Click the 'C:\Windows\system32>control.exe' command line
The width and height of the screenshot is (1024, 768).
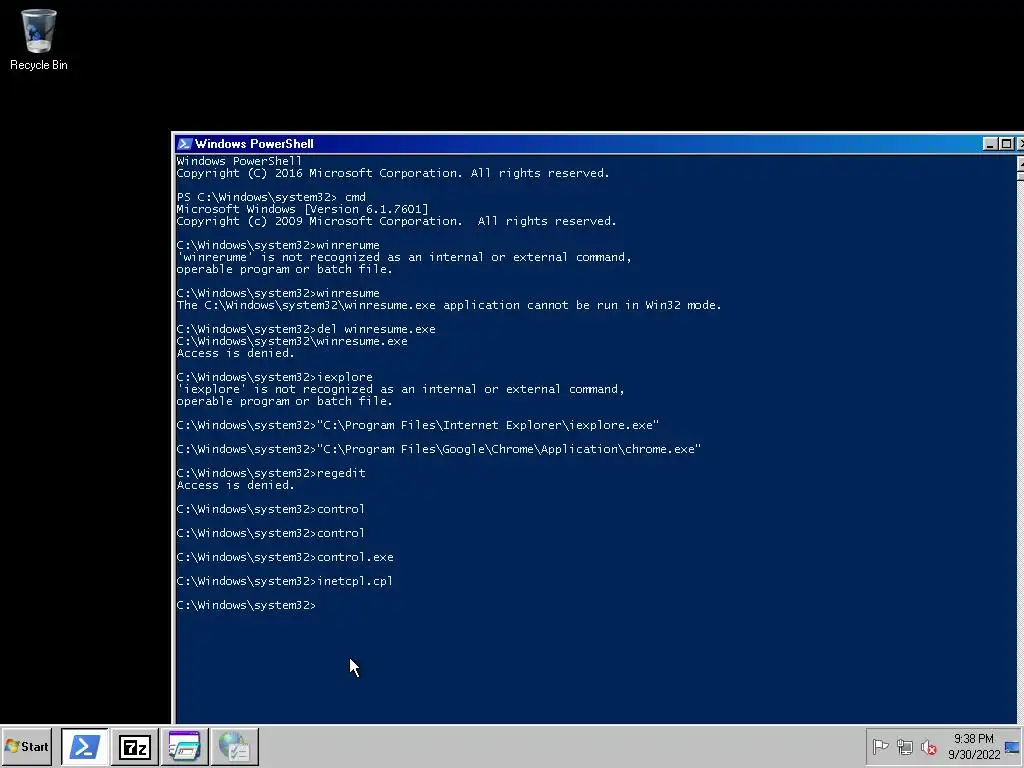point(285,558)
